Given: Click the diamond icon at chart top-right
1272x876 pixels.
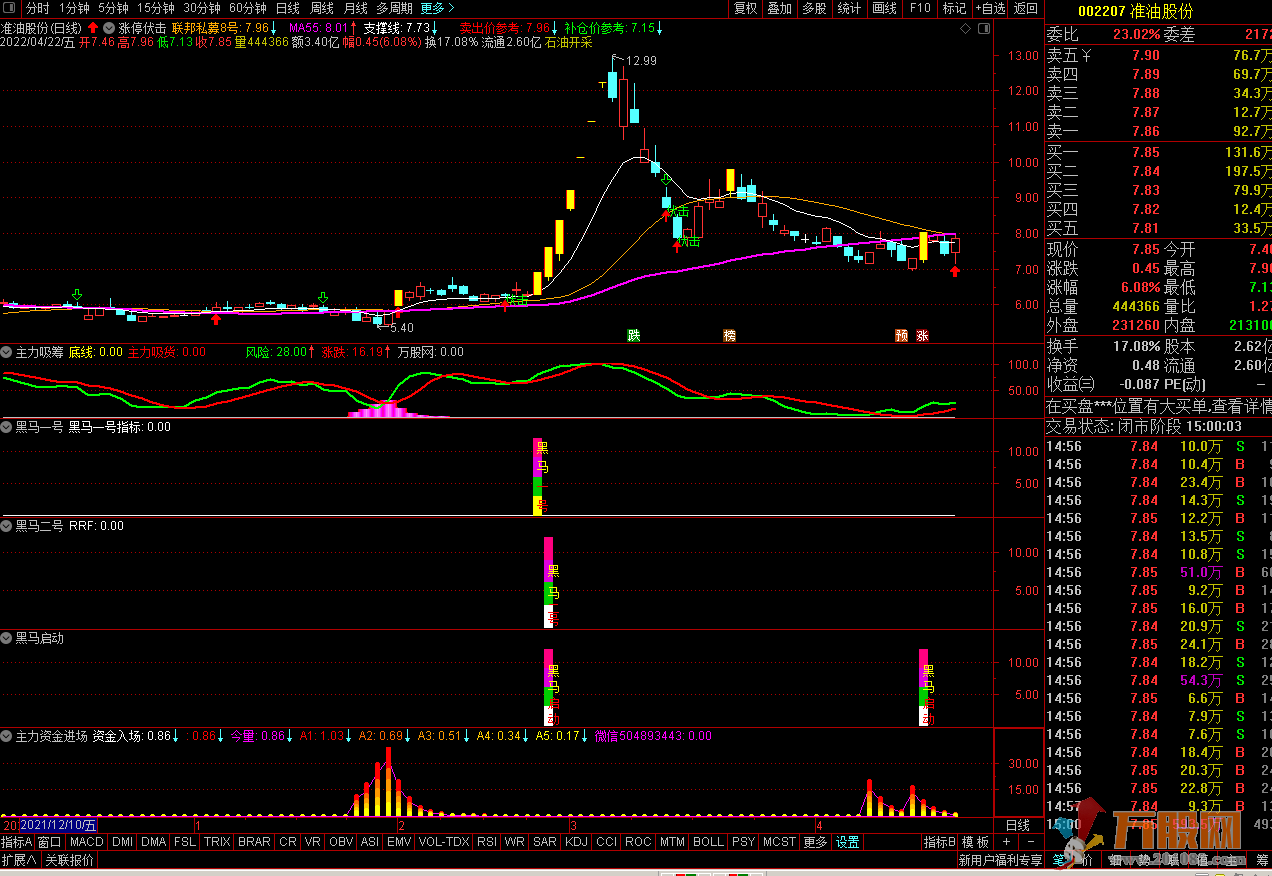Looking at the screenshot, I should coord(965,29).
